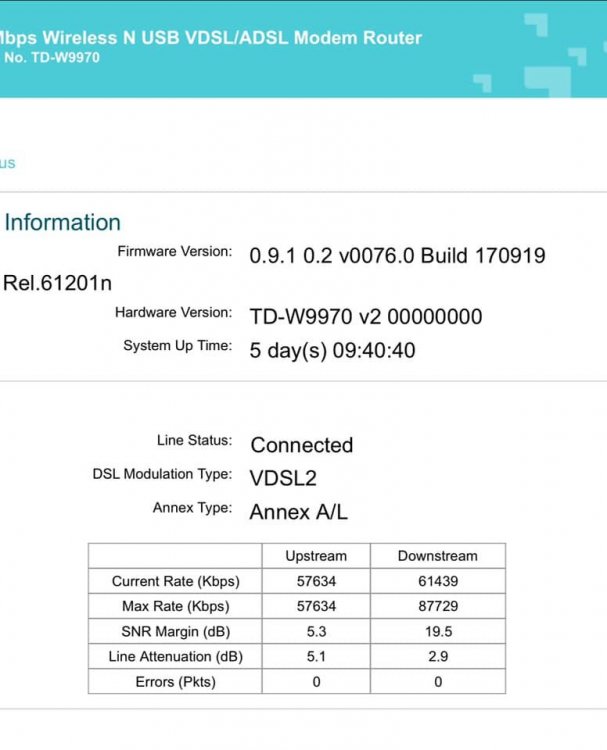
Task: Click the Errors (Pkts) row label
Action: tap(175, 681)
